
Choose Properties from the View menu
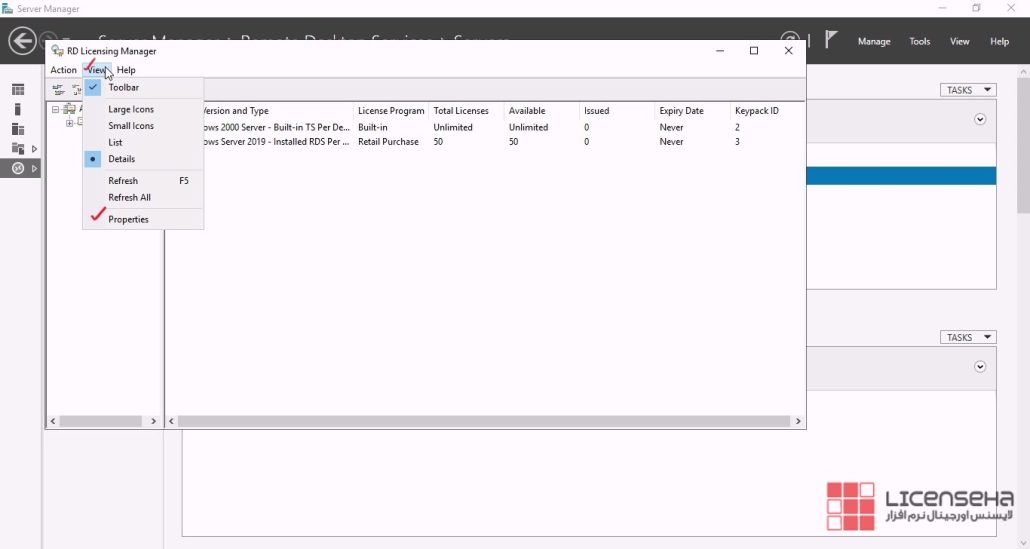click(128, 220)
